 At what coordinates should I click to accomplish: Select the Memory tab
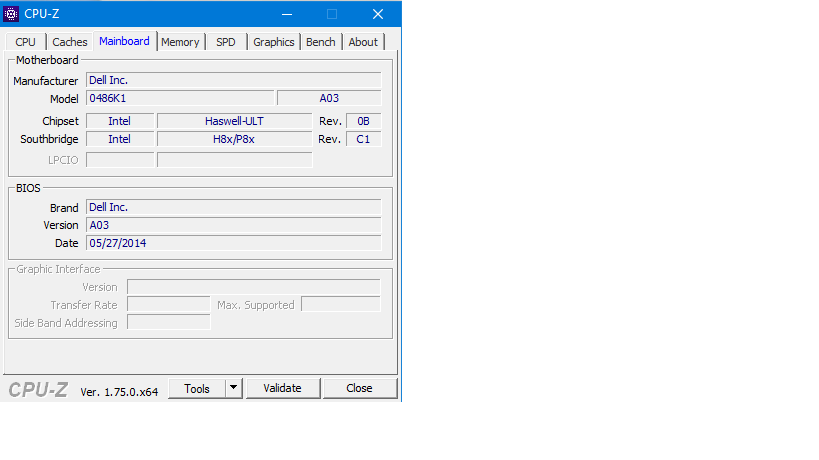[x=180, y=42]
